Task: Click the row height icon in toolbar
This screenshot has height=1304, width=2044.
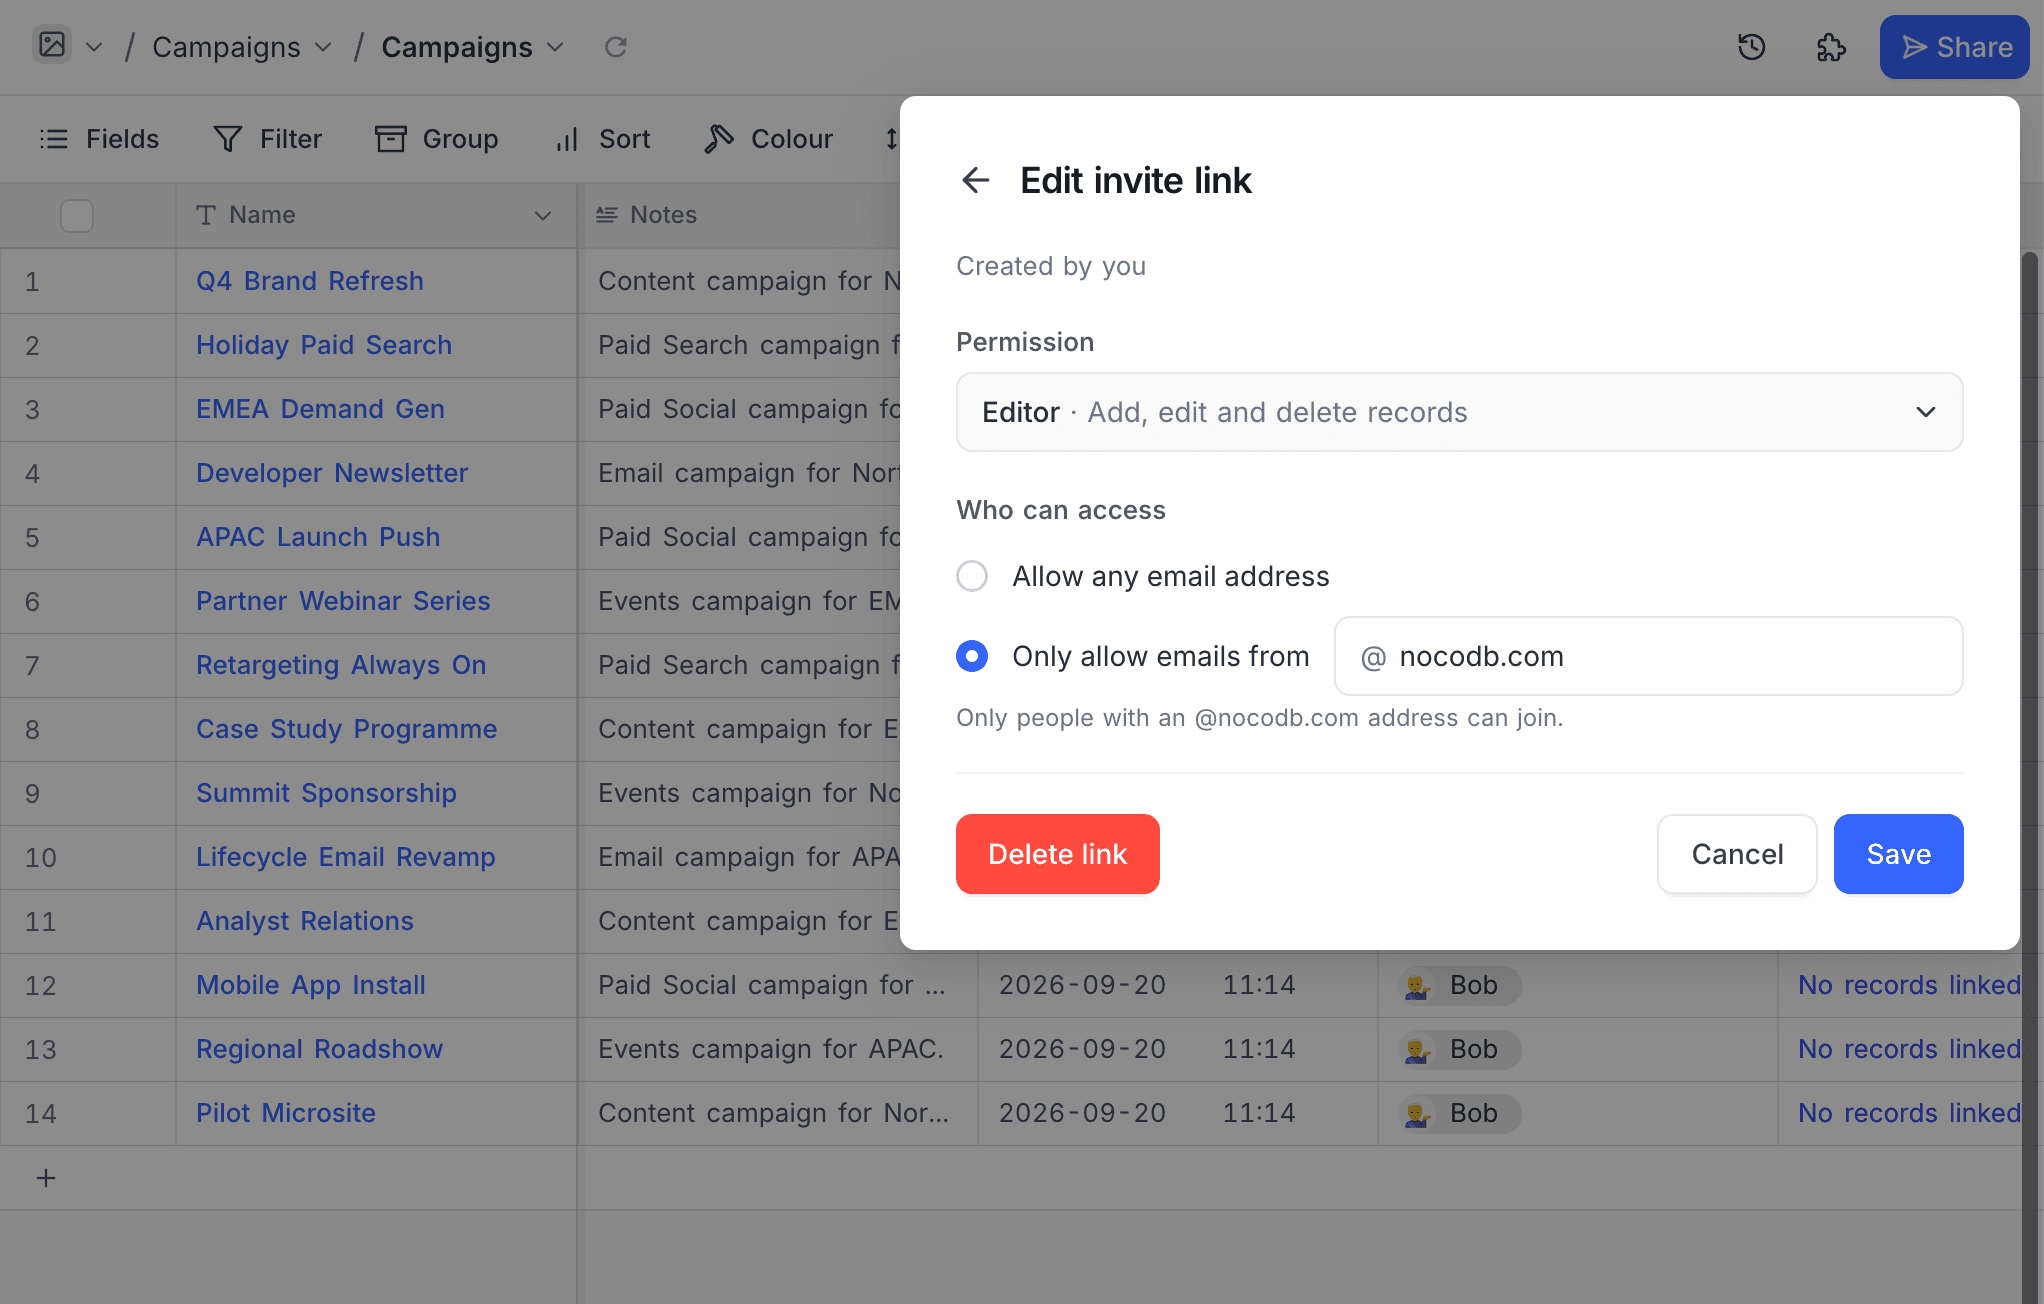Action: tap(890, 139)
